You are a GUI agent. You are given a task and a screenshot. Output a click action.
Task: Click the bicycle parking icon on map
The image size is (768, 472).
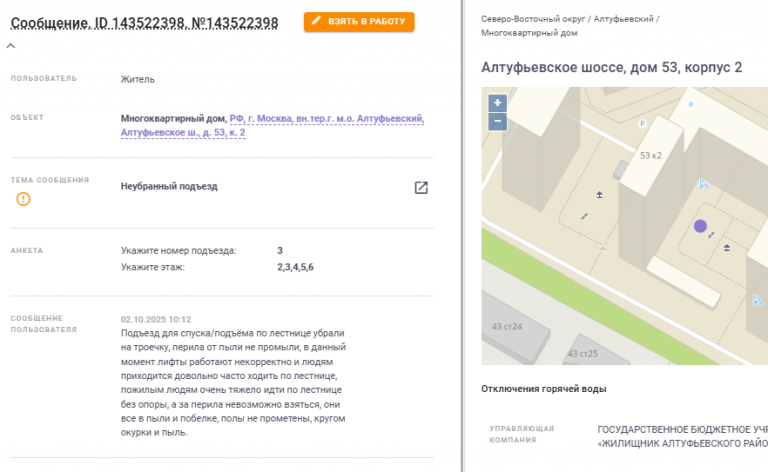coord(704,184)
